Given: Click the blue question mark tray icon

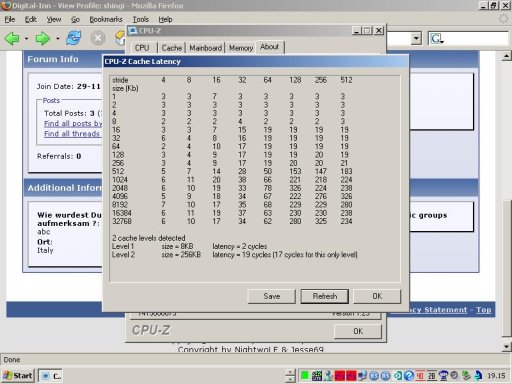Looking at the screenshot, I should [x=409, y=376].
